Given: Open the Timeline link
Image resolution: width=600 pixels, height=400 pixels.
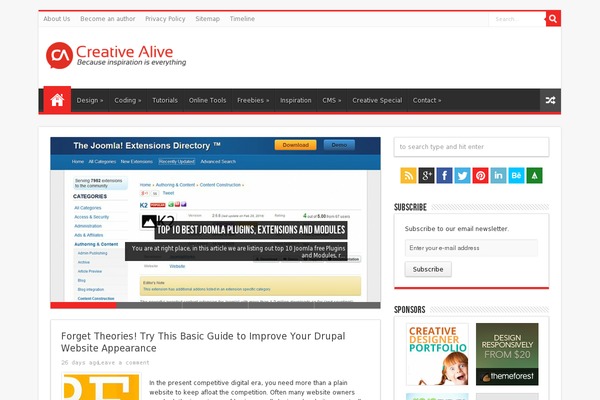Looking at the screenshot, I should (x=242, y=19).
